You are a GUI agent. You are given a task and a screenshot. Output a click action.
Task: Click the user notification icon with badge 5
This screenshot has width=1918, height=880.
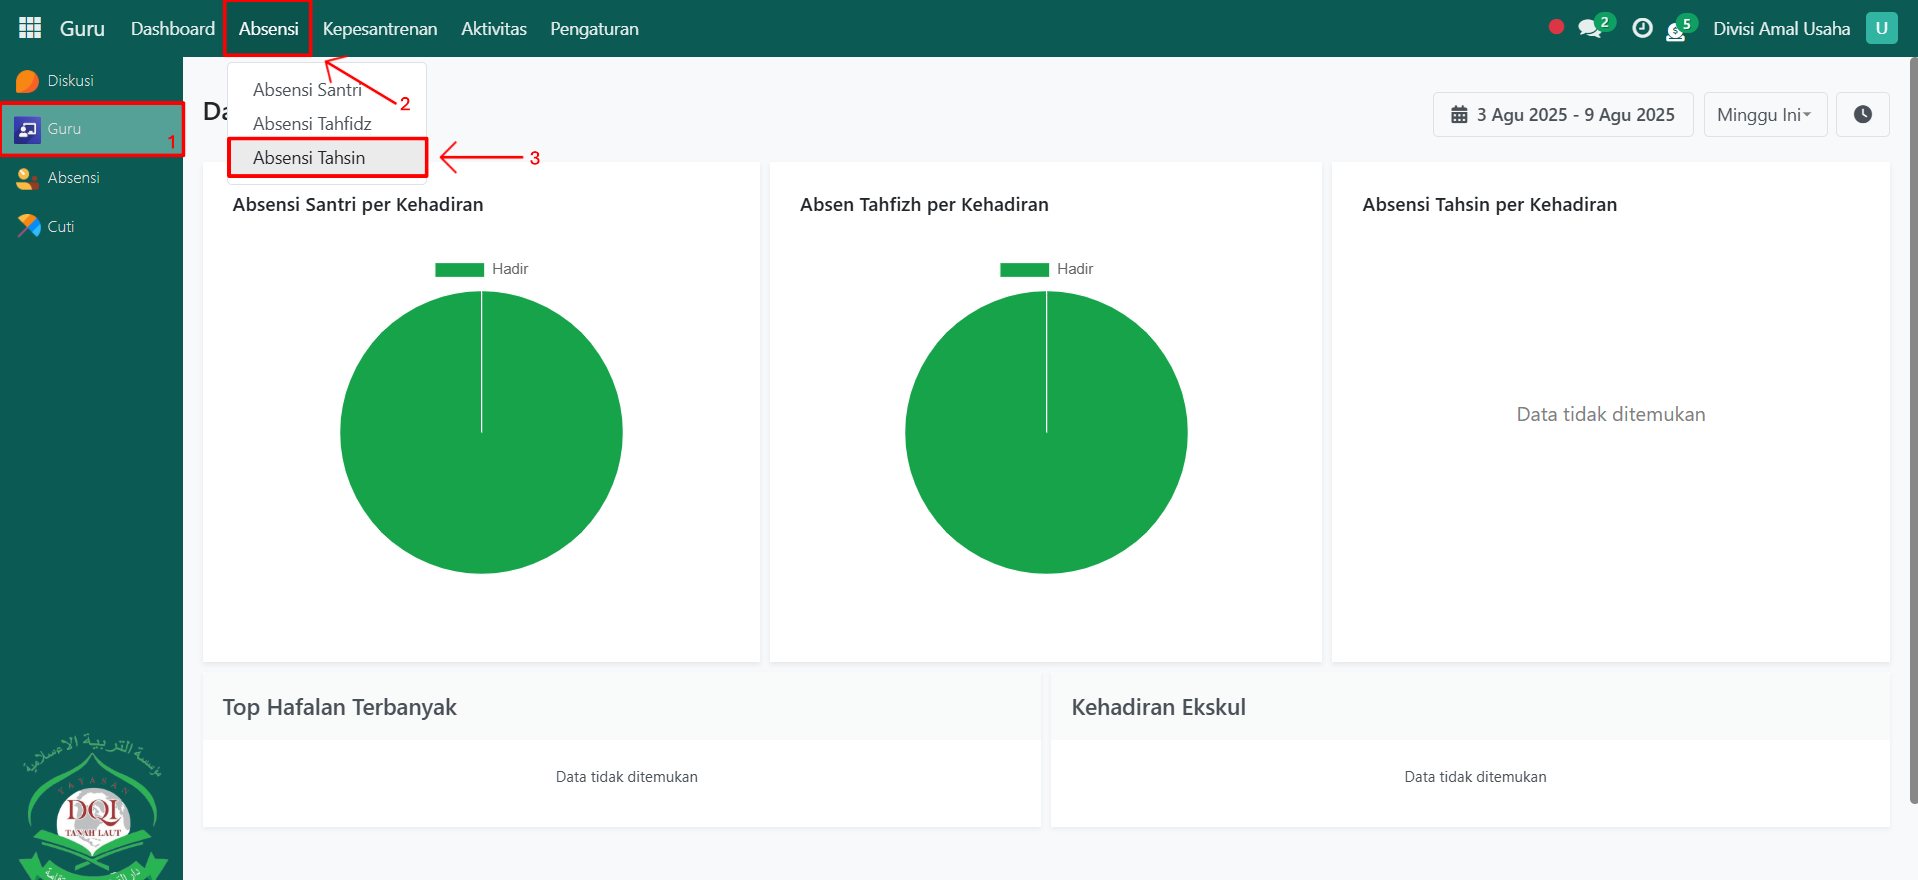[x=1677, y=30]
